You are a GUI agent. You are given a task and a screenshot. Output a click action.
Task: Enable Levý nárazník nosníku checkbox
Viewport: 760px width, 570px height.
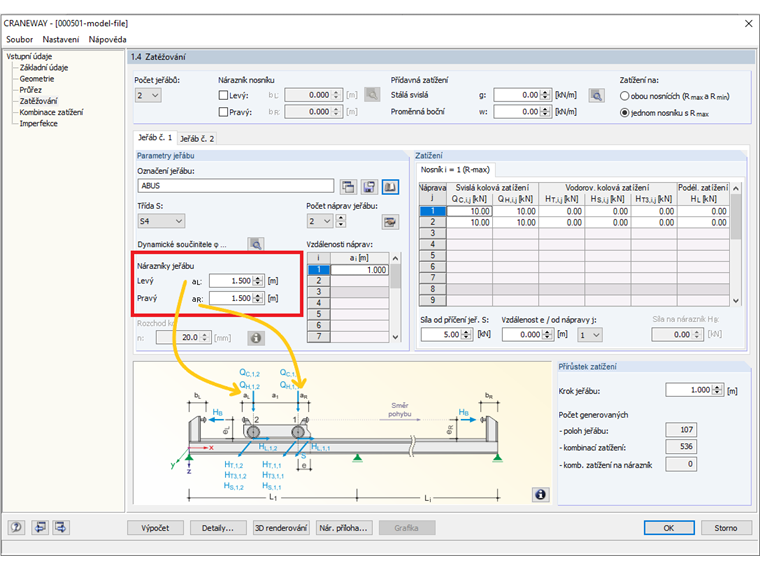(x=223, y=95)
